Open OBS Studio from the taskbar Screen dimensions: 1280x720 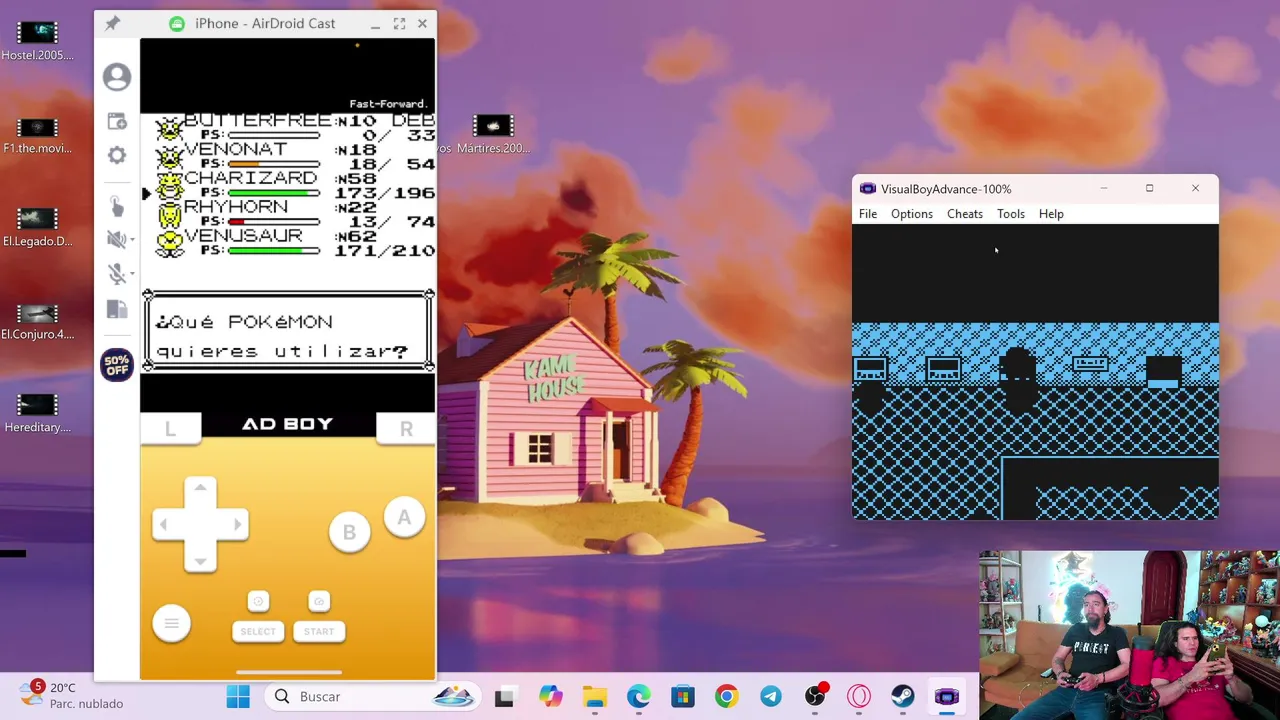(815, 697)
